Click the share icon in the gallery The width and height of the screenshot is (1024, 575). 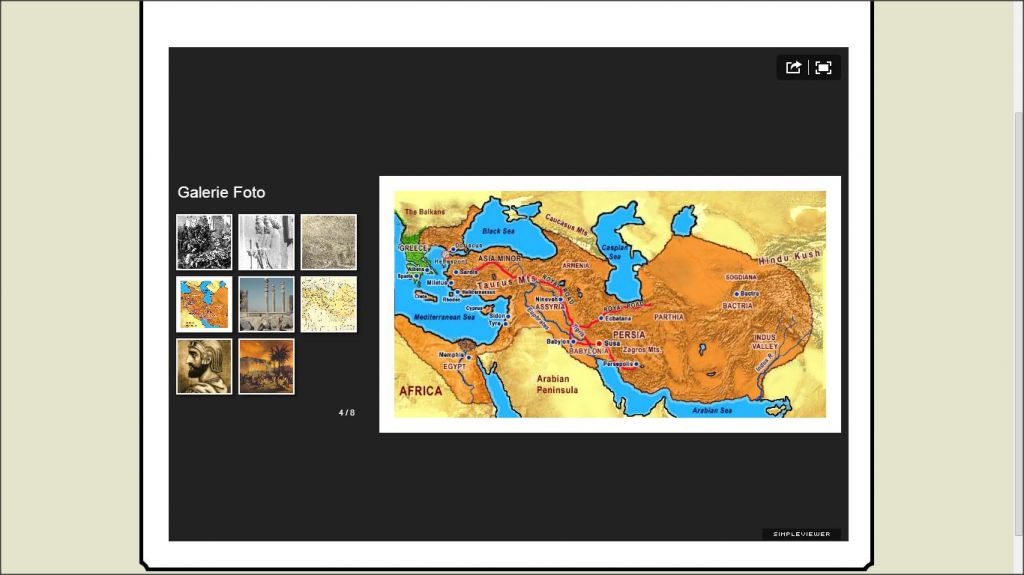click(793, 68)
